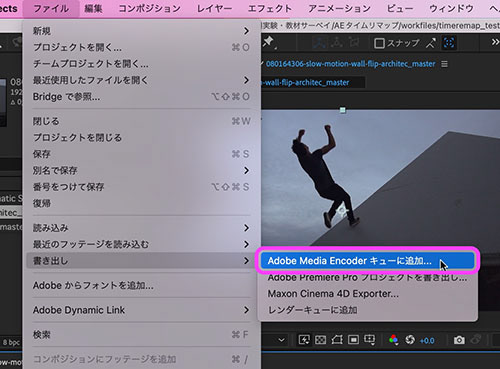Select Adobe Media Encoder キューに追加...
Screen dimensions: 500x369
pyautogui.click(x=368, y=261)
